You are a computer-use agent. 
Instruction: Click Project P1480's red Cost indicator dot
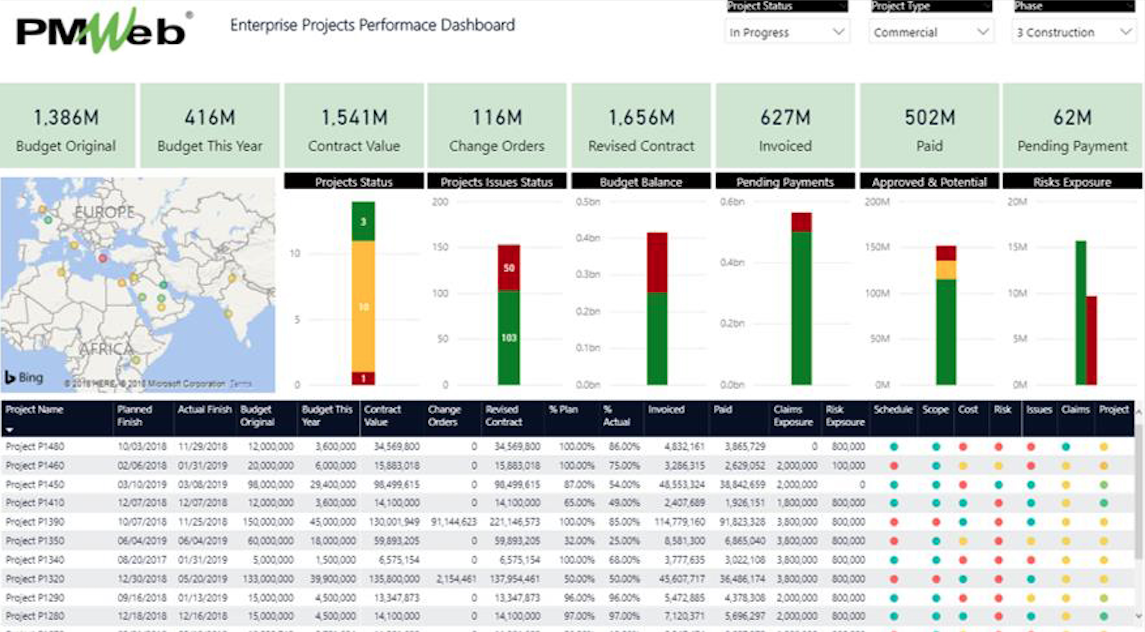(x=963, y=447)
